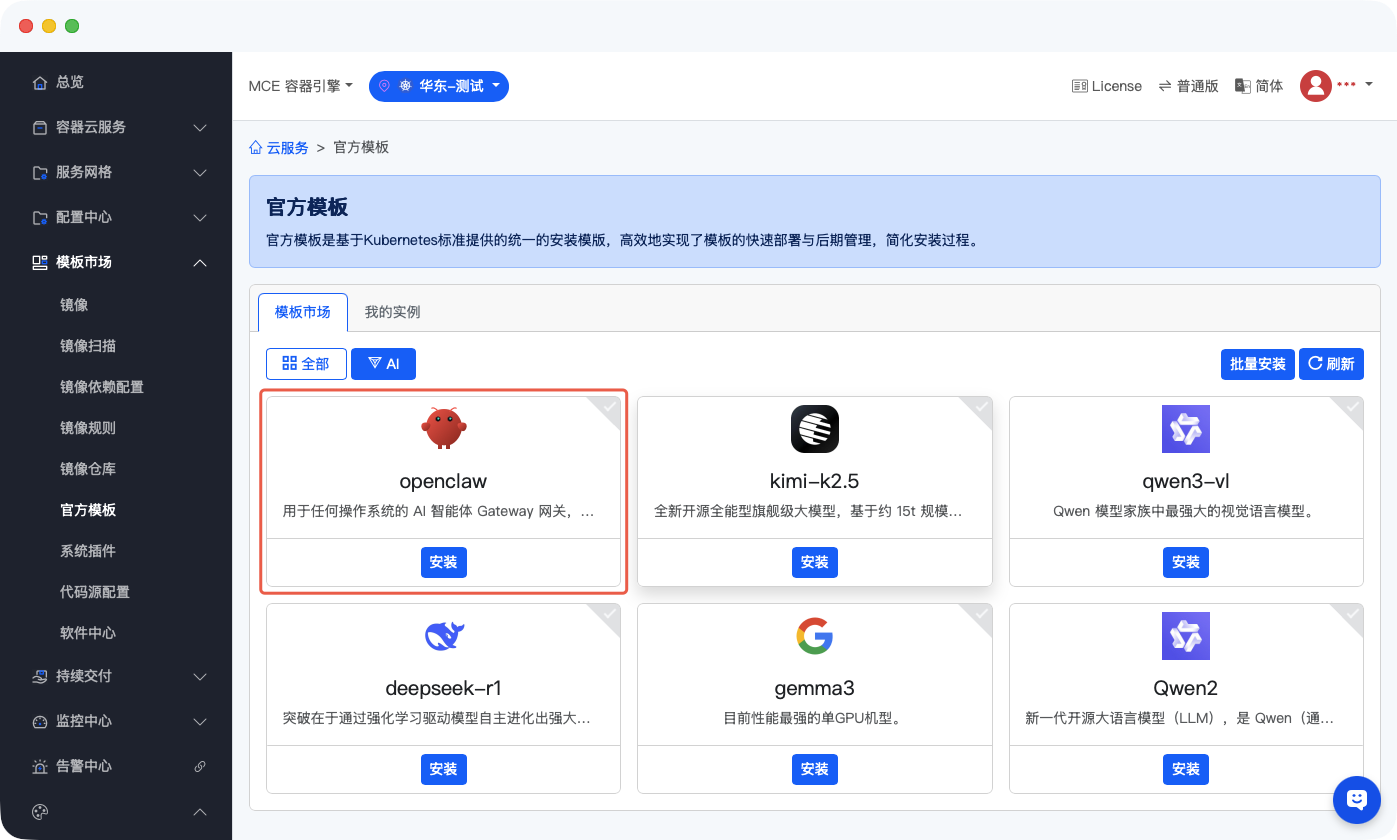The image size is (1397, 840).
Task: Check the gemma3 card corner checkmark
Action: click(x=982, y=614)
